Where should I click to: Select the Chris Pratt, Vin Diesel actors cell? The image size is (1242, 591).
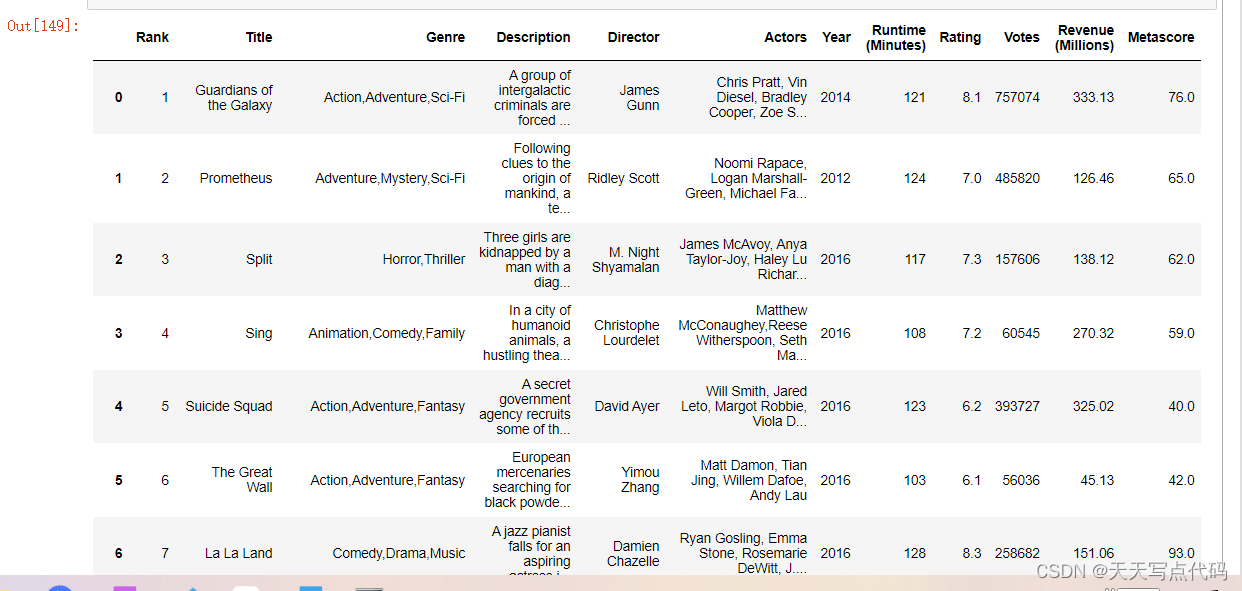tap(758, 98)
